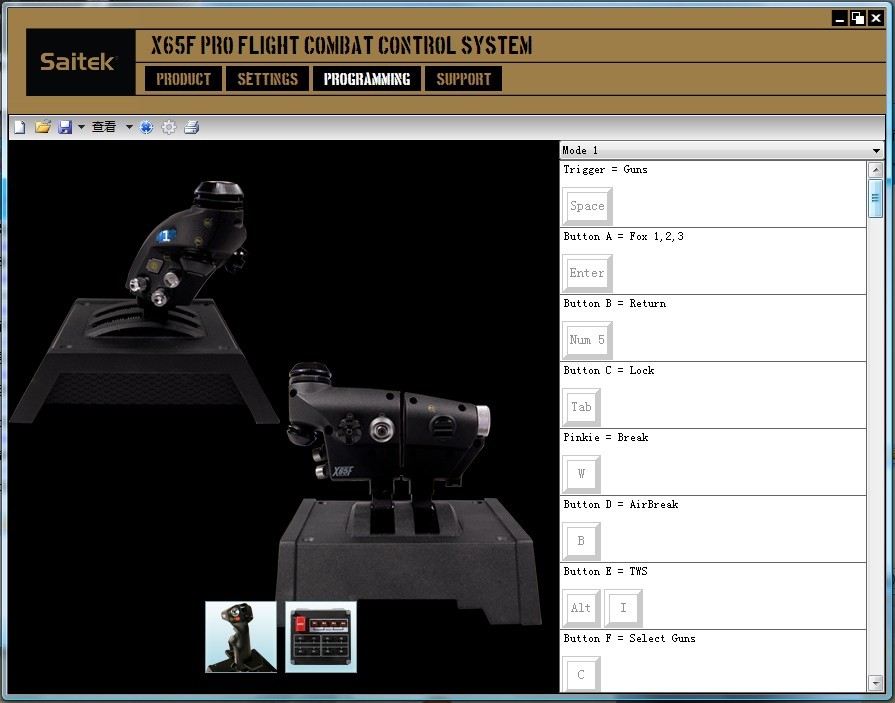Click the 'Trigger = Guns' label
This screenshot has height=703, width=895.
[x=605, y=169]
